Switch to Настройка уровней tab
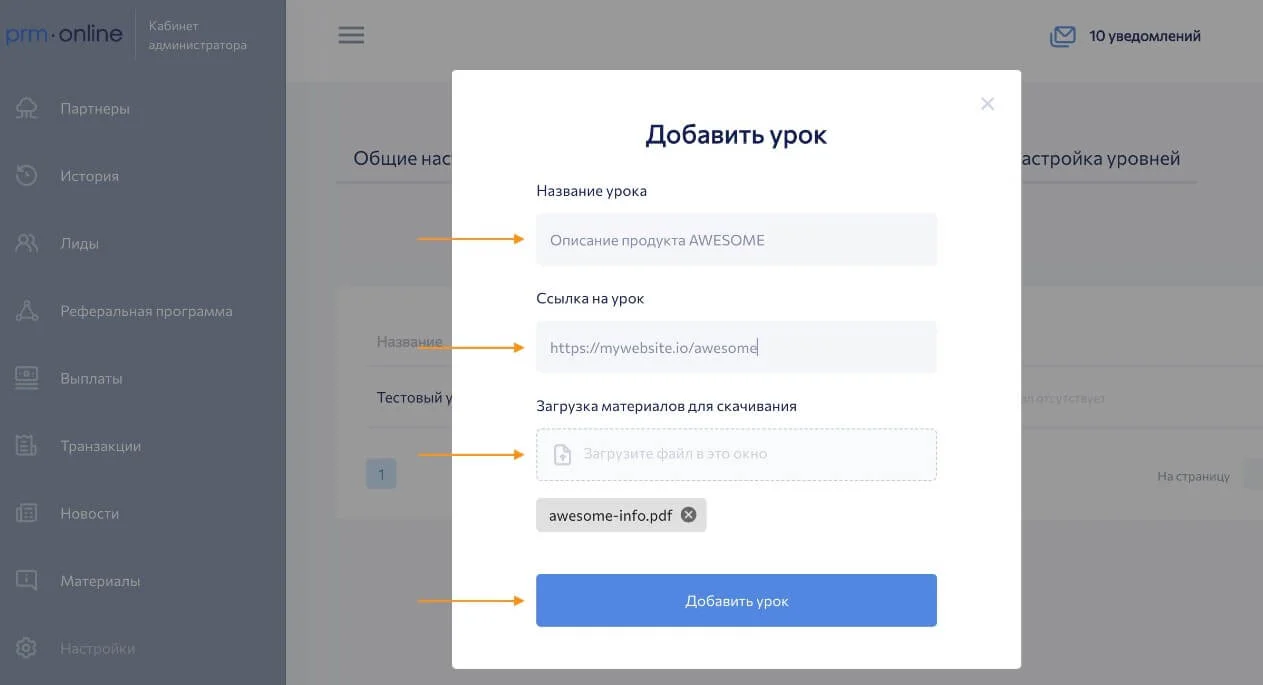 (x=1101, y=159)
